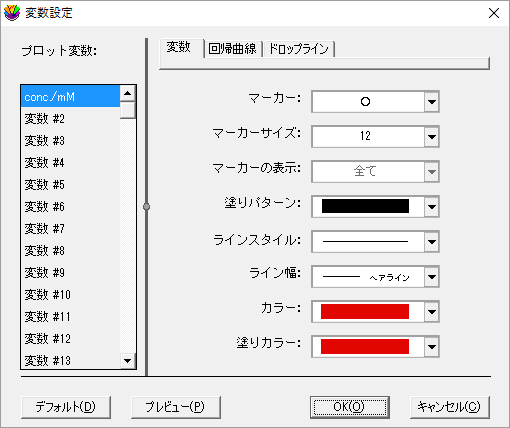Screen dimensions: 510x428
Task: Select 変数 #2 in the list
Action: pyautogui.click(x=70, y=119)
